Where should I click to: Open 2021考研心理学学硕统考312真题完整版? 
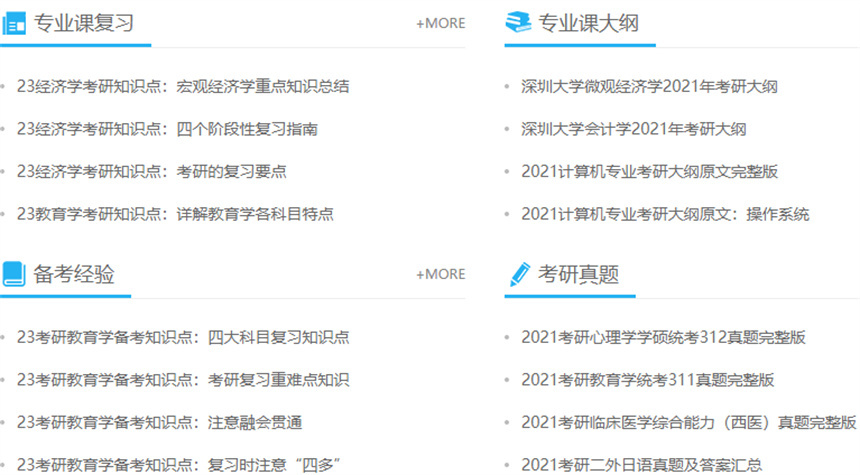tap(663, 338)
